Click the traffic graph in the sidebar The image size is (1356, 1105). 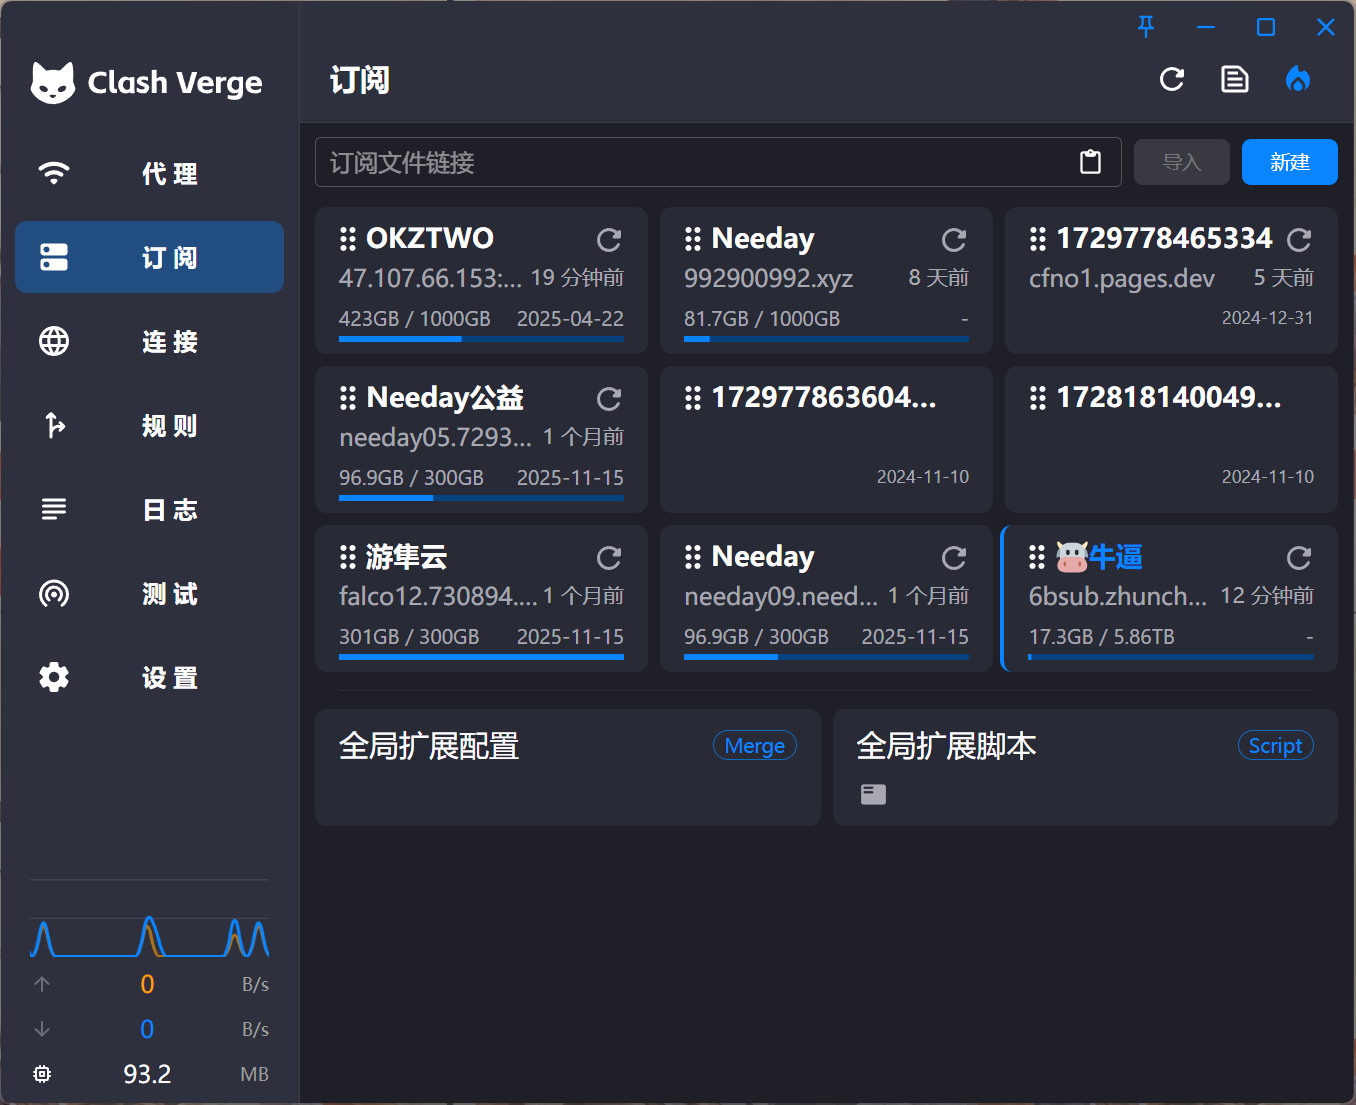tap(149, 936)
